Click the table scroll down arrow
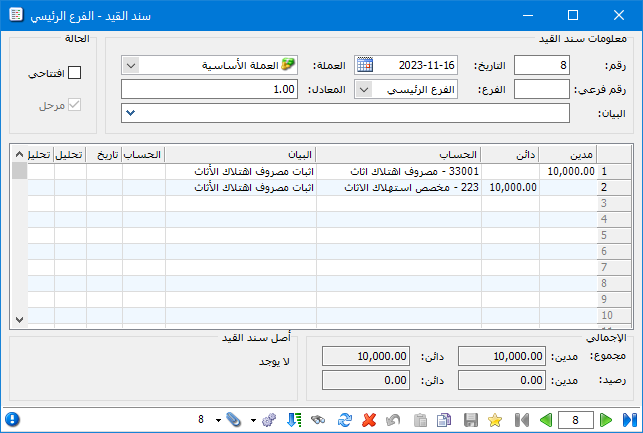This screenshot has width=643, height=433. (x=19, y=319)
